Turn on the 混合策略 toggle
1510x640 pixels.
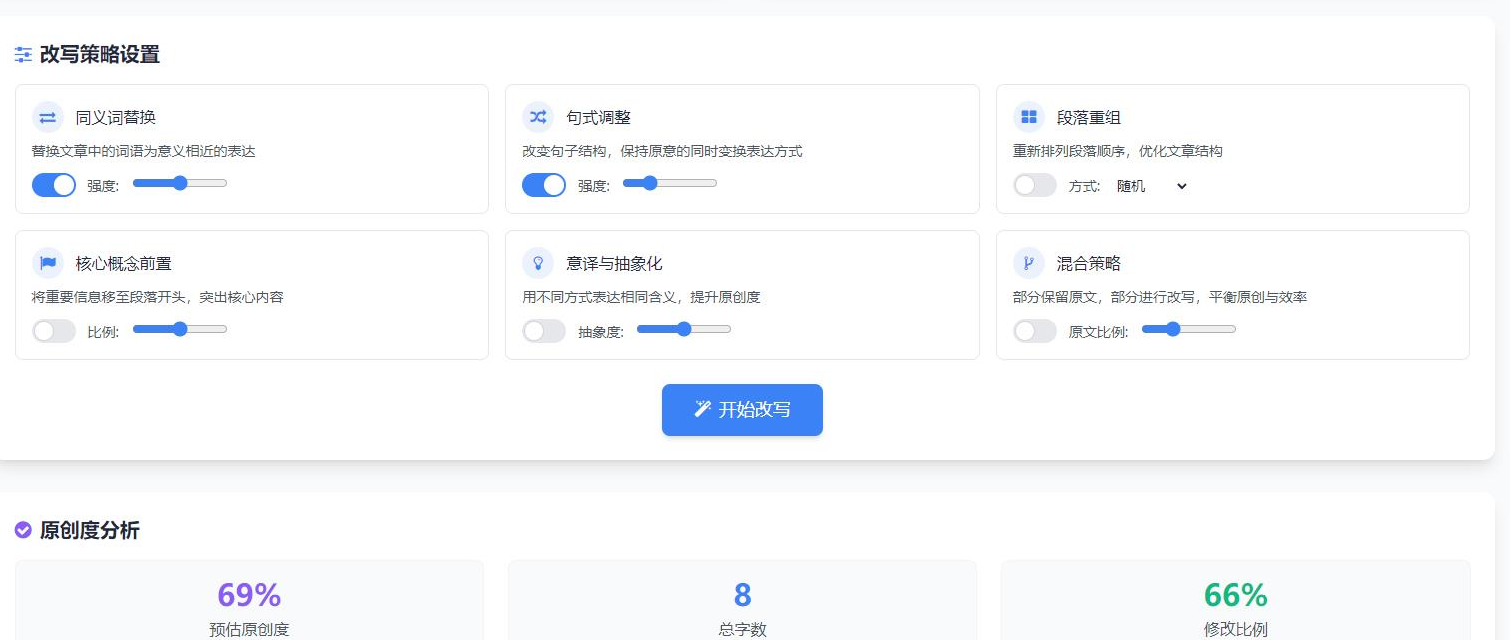click(1035, 331)
